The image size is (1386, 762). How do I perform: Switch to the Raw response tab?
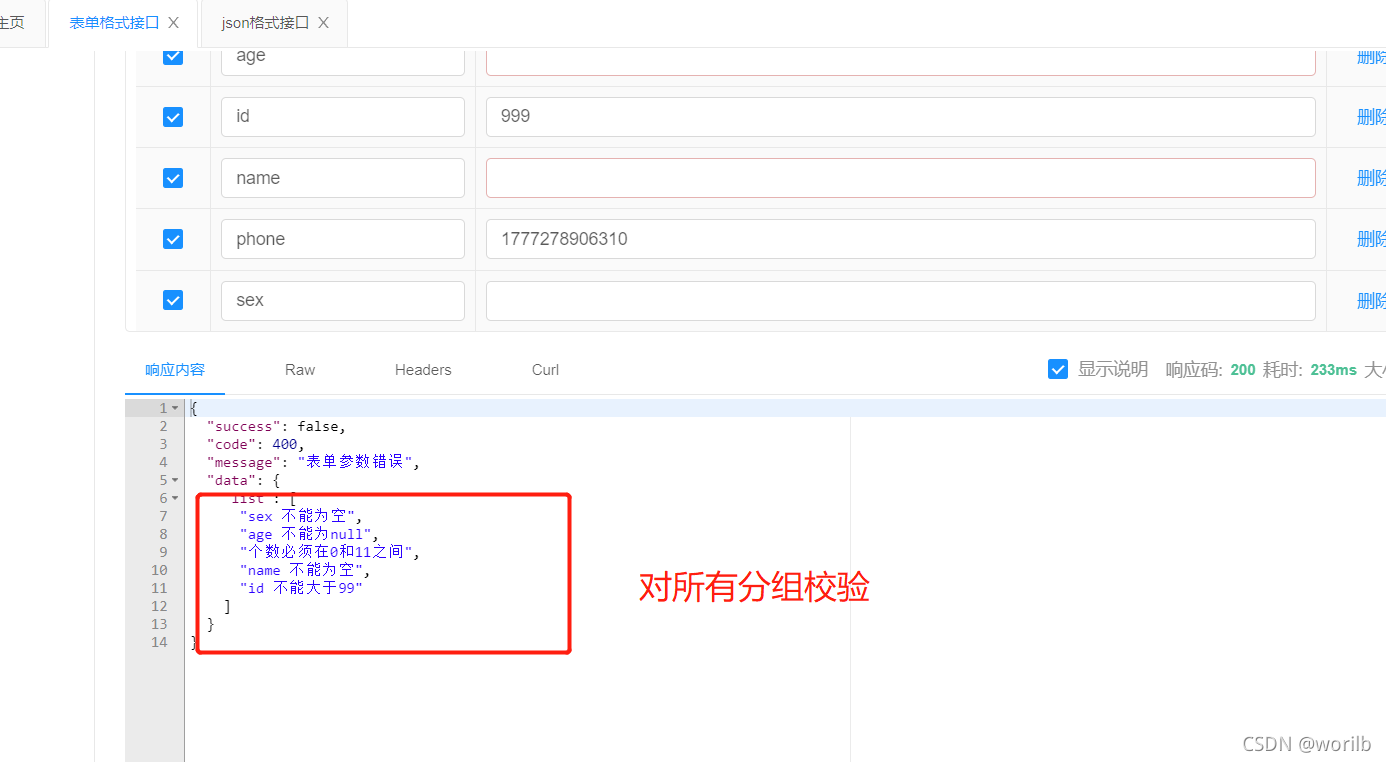(300, 370)
